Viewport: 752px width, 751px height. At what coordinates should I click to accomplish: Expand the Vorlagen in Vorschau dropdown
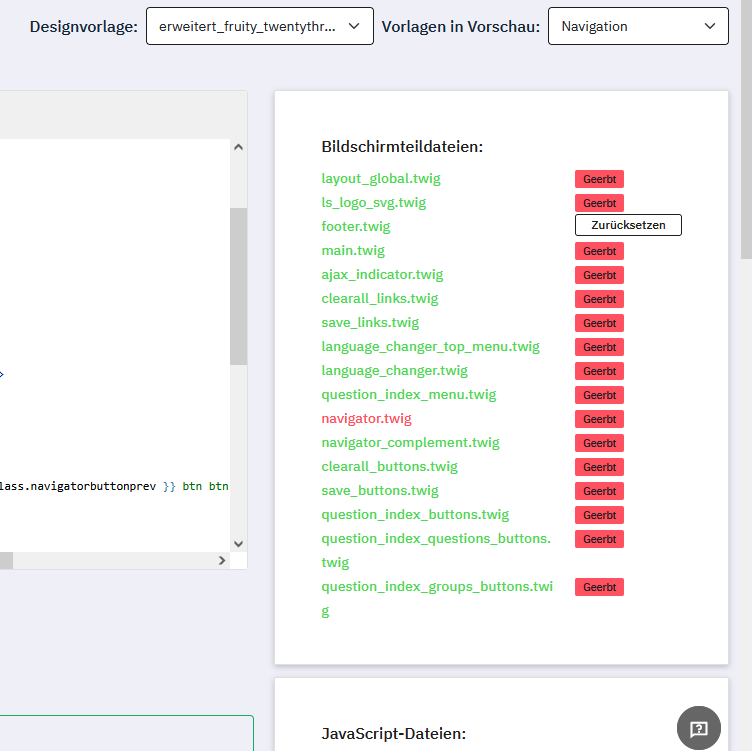[x=638, y=26]
